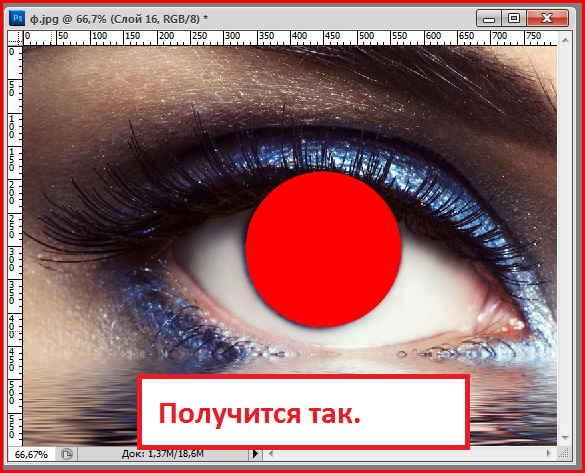The image size is (585, 473).
Task: Close the ф.jpg document window
Action: point(547,18)
